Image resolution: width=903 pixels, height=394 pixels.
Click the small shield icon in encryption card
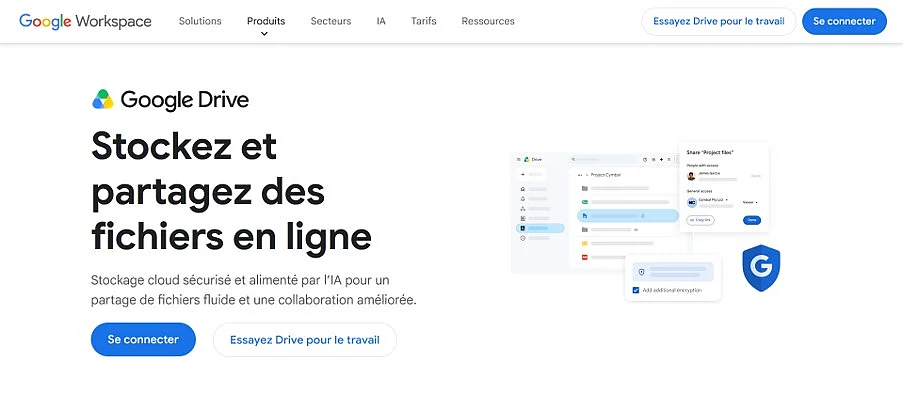pyautogui.click(x=641, y=271)
